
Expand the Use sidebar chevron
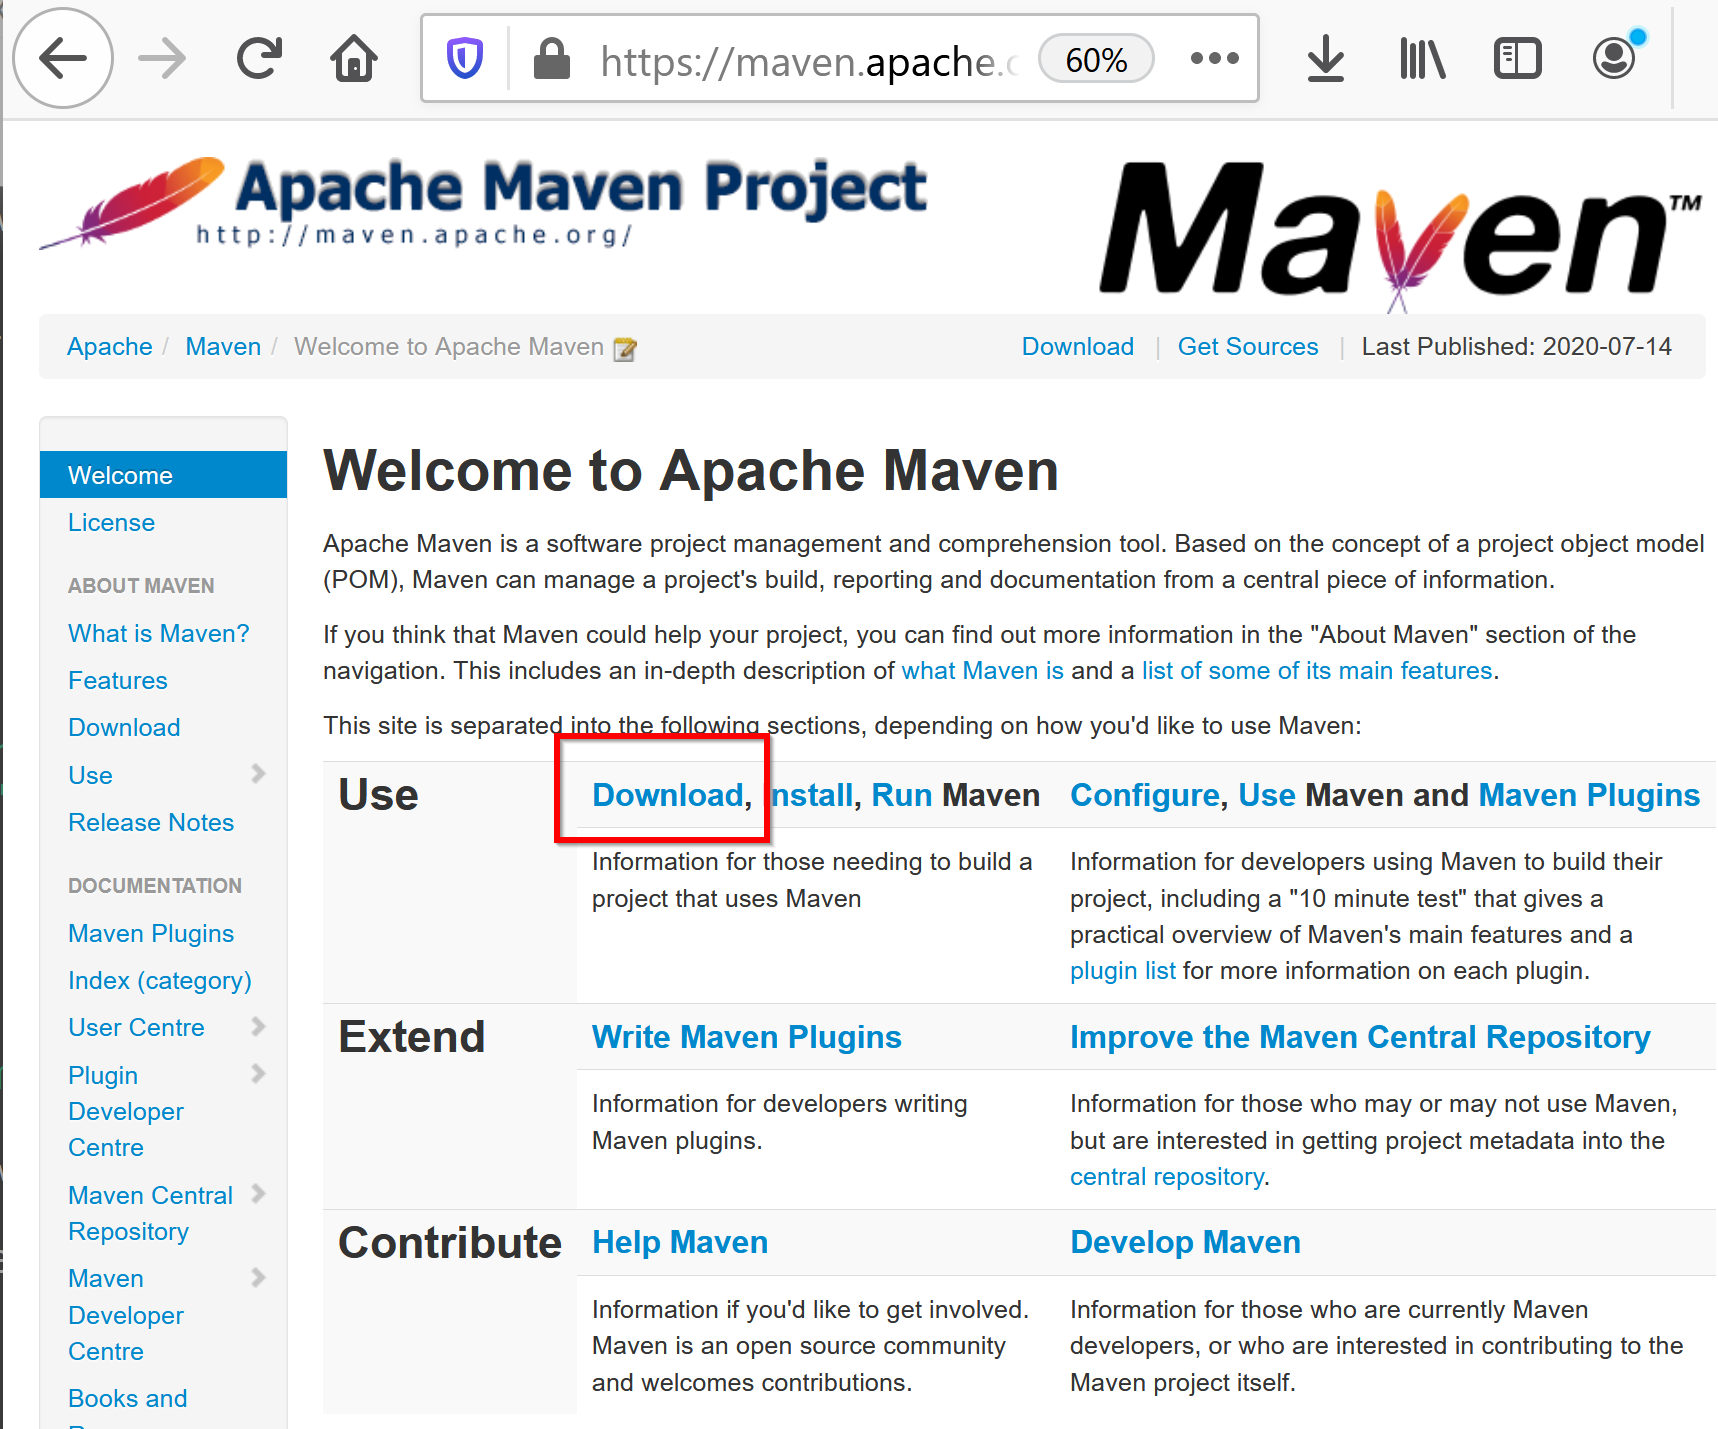[258, 773]
